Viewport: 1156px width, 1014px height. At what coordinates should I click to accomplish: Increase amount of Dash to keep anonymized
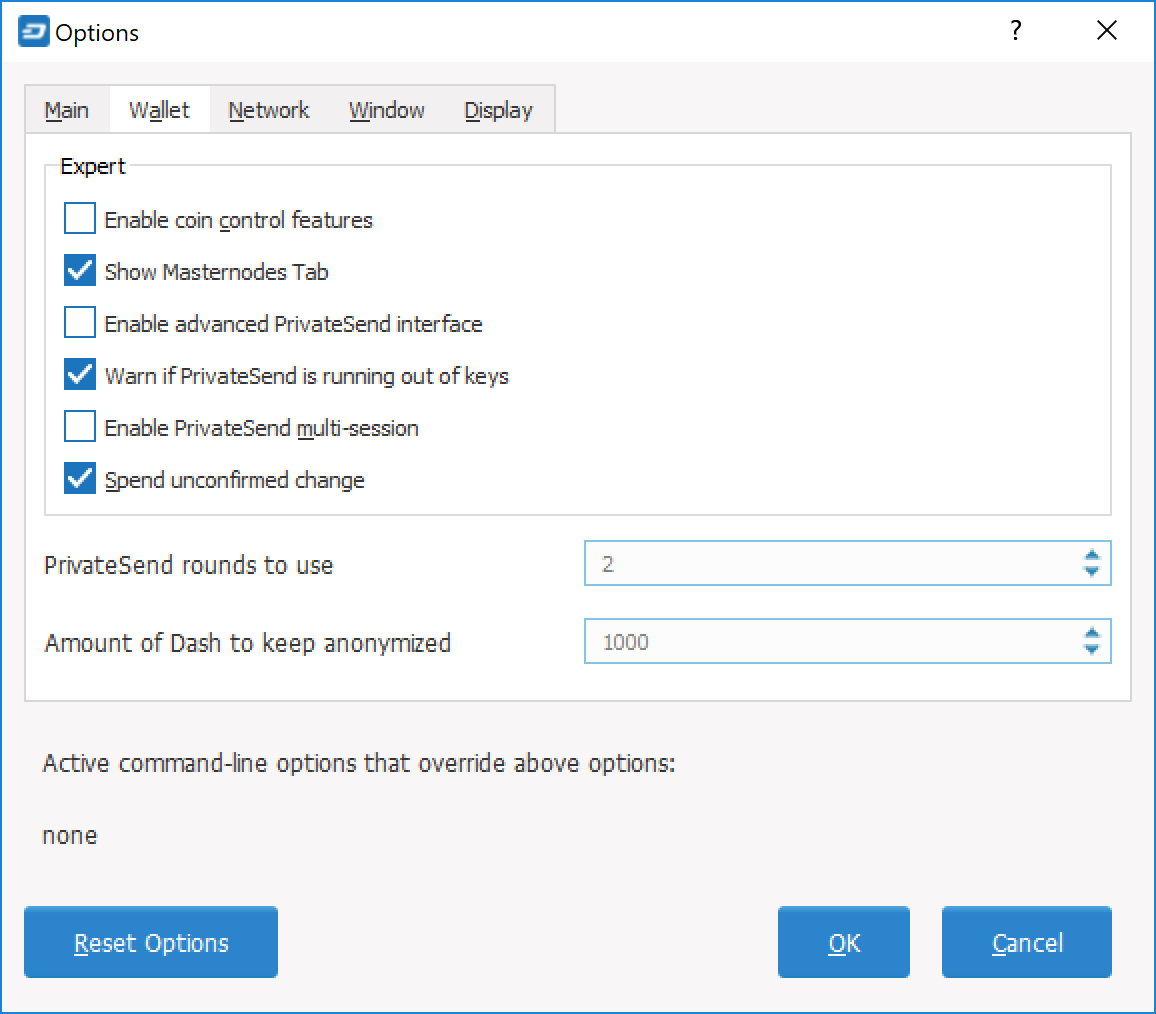(1092, 633)
